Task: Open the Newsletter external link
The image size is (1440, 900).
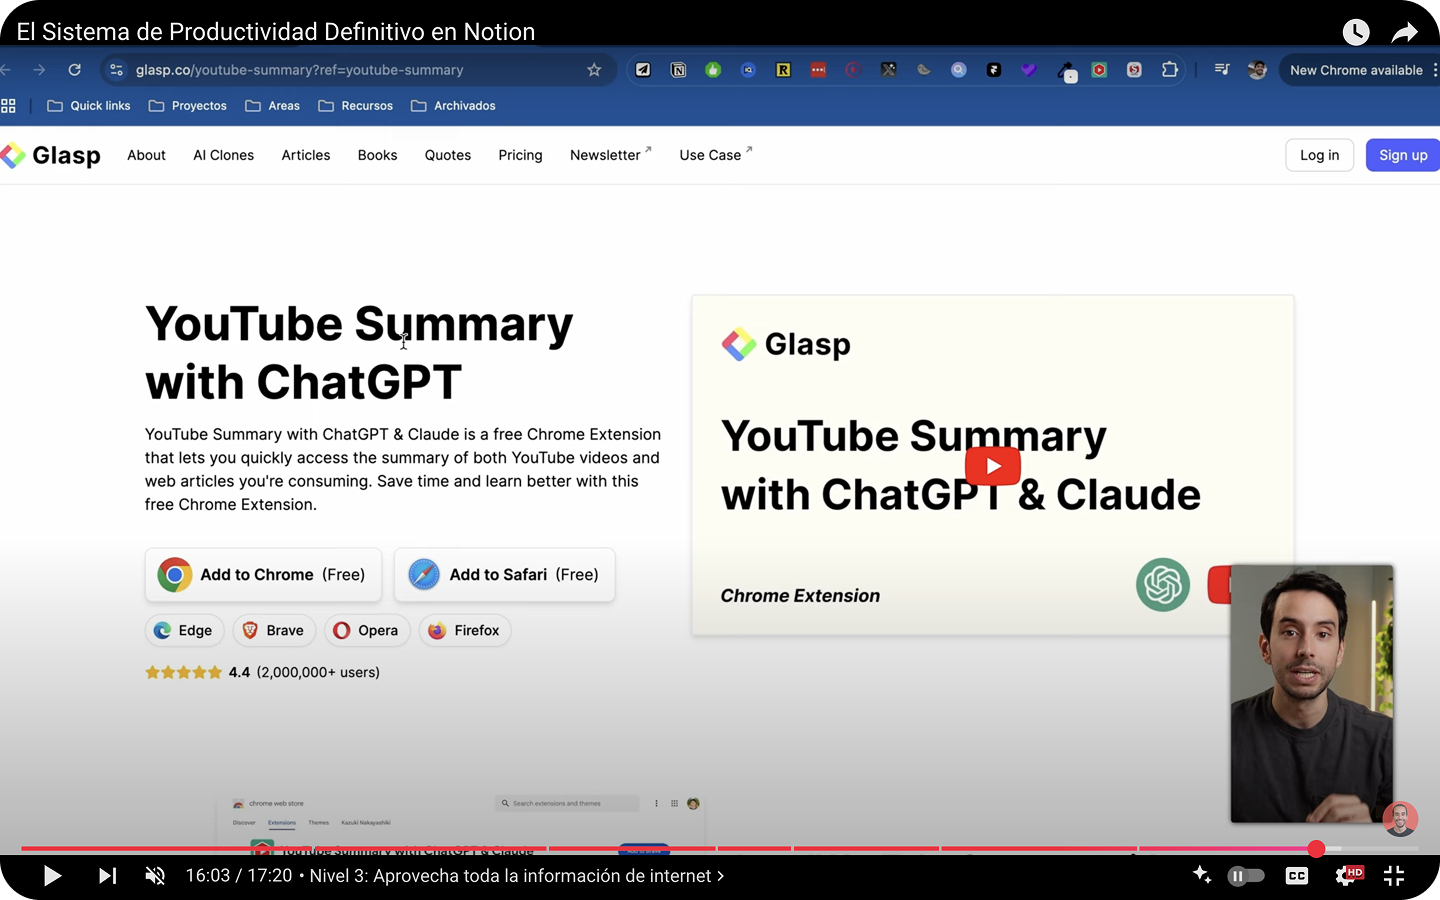Action: (610, 155)
